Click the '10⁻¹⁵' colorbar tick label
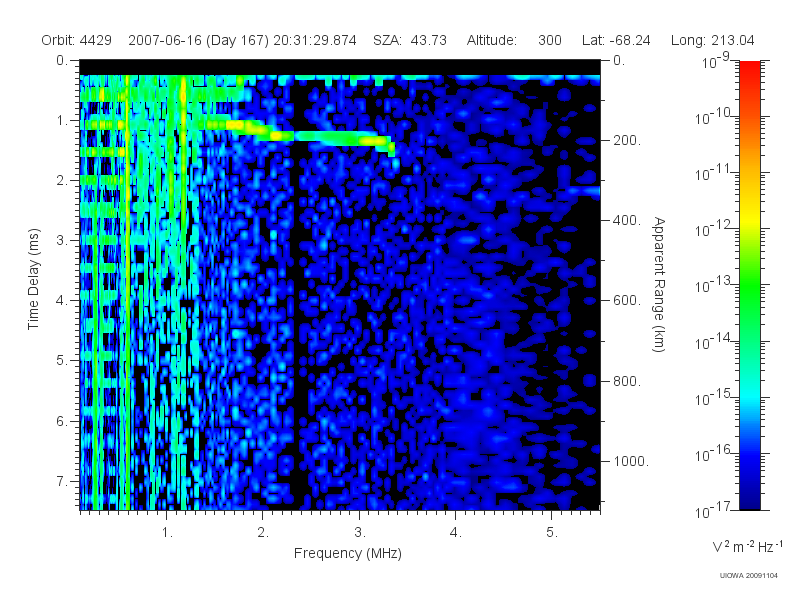 coord(715,397)
